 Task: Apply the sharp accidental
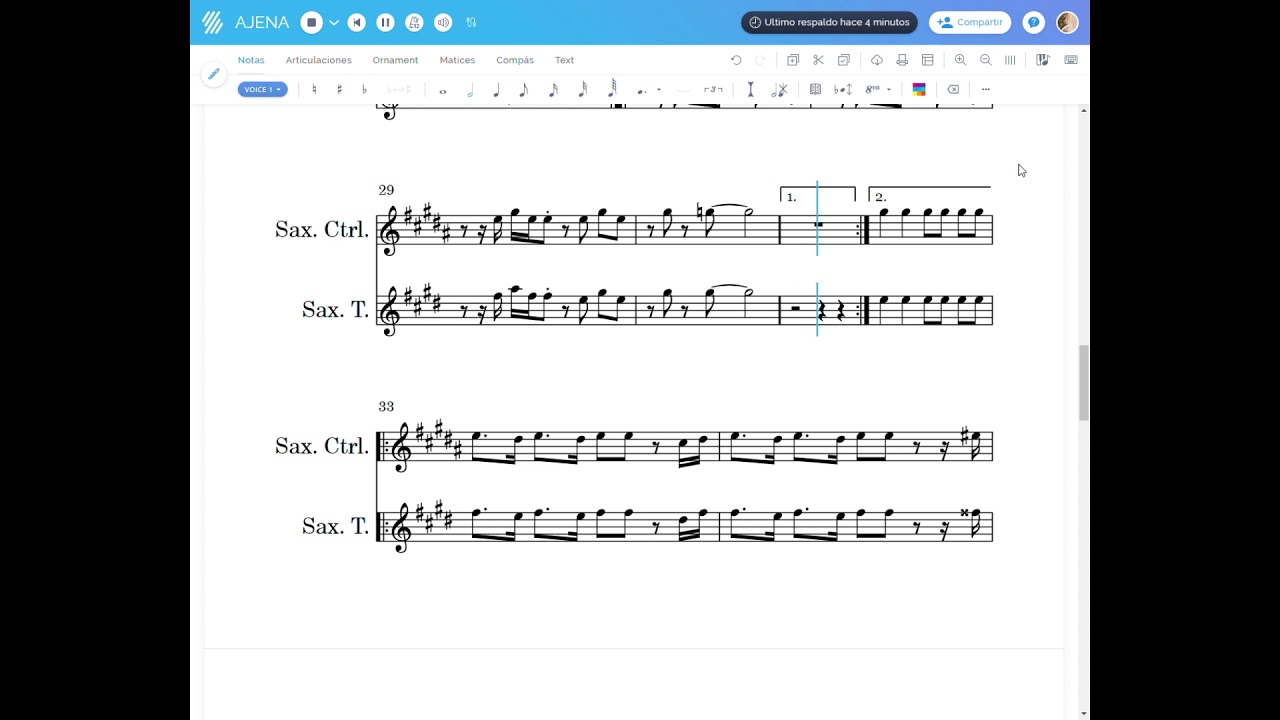[x=339, y=89]
